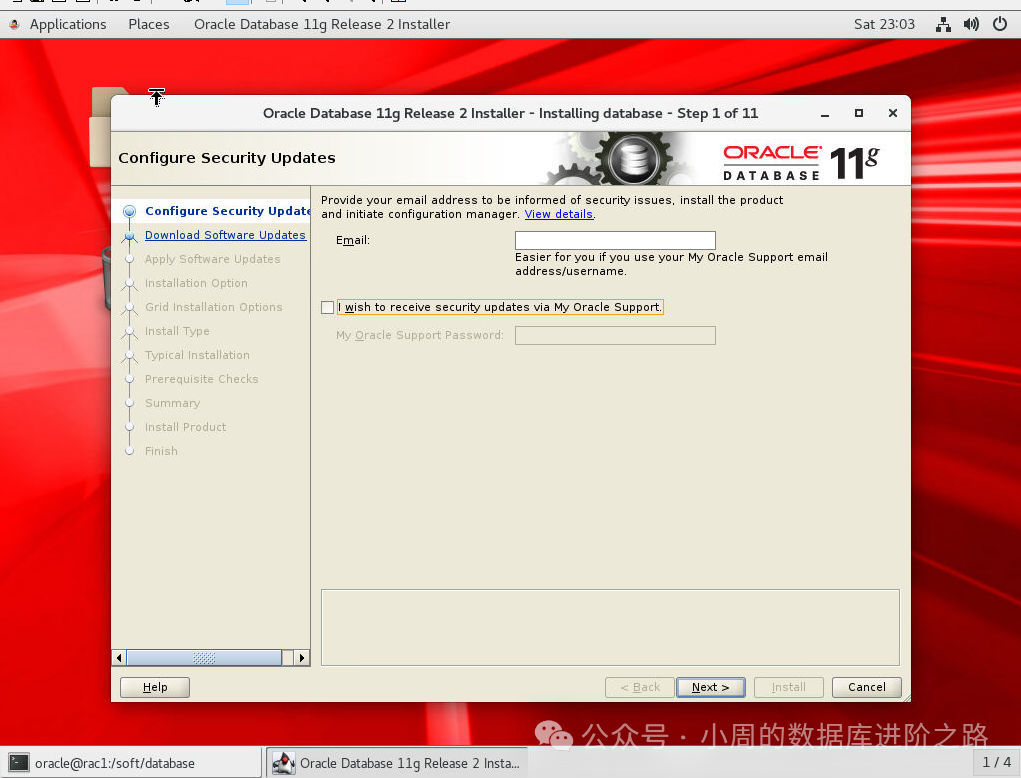Viewport: 1021px width, 778px height.
Task: Click the Grid Installation Options step
Action: (214, 307)
